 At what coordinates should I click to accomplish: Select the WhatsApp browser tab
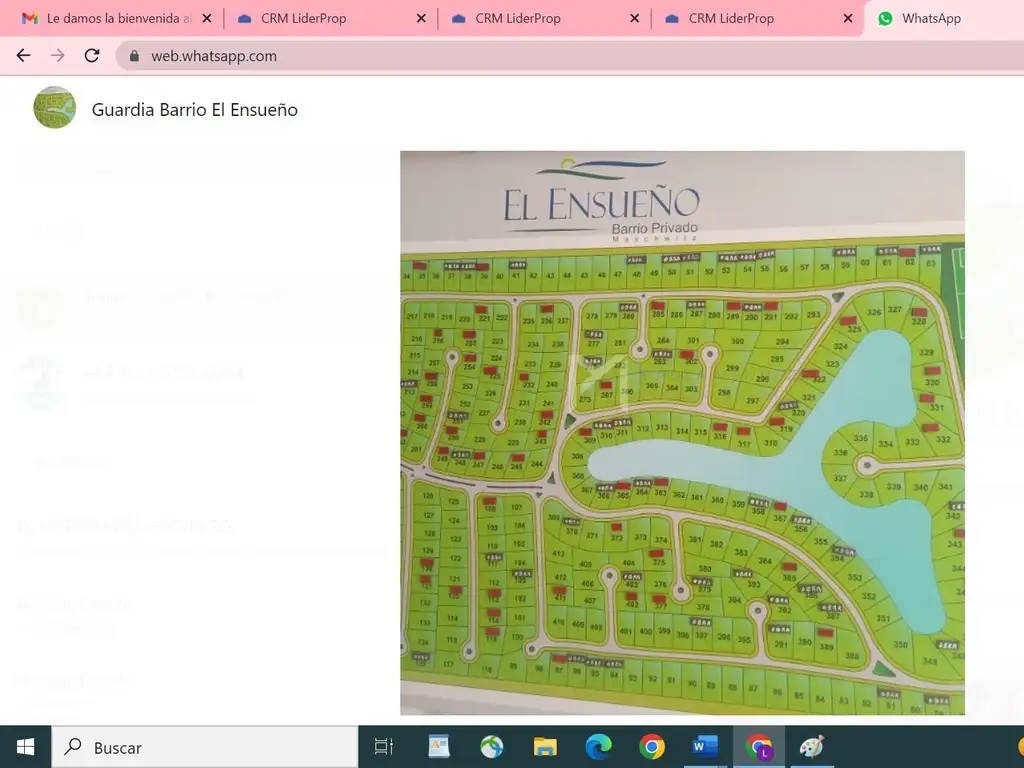click(x=930, y=18)
